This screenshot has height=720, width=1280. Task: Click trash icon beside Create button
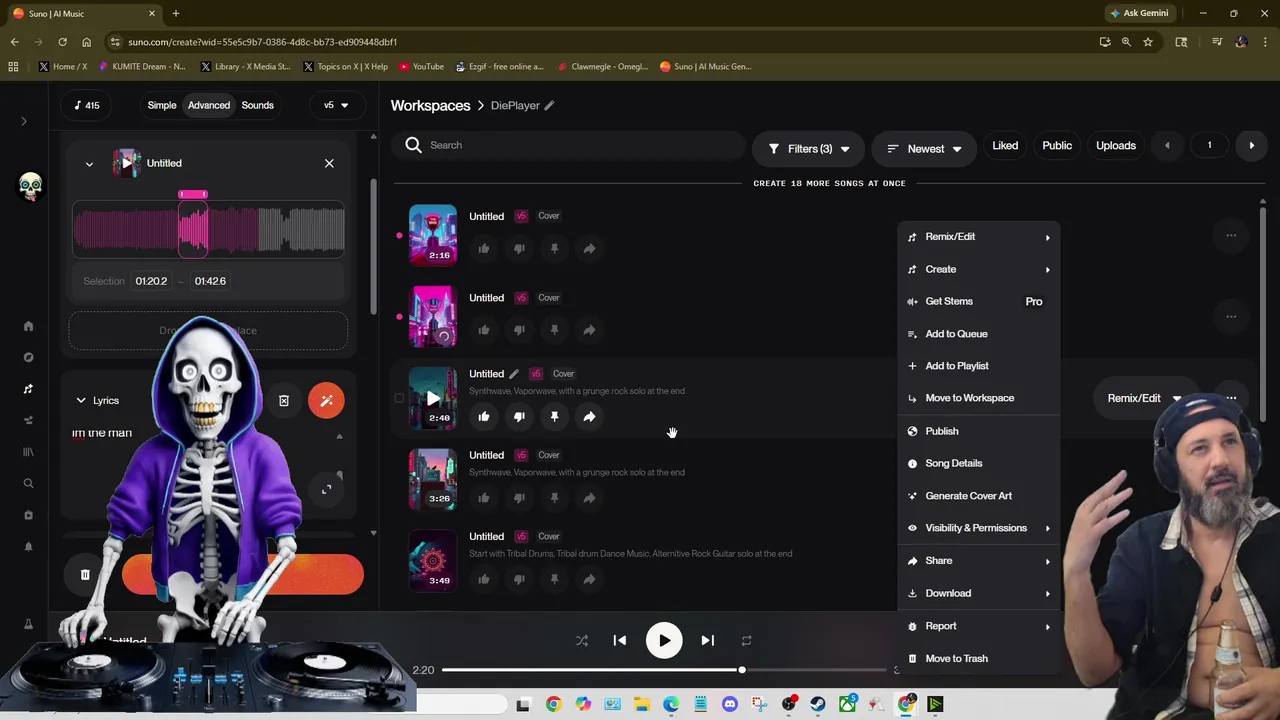pos(85,575)
